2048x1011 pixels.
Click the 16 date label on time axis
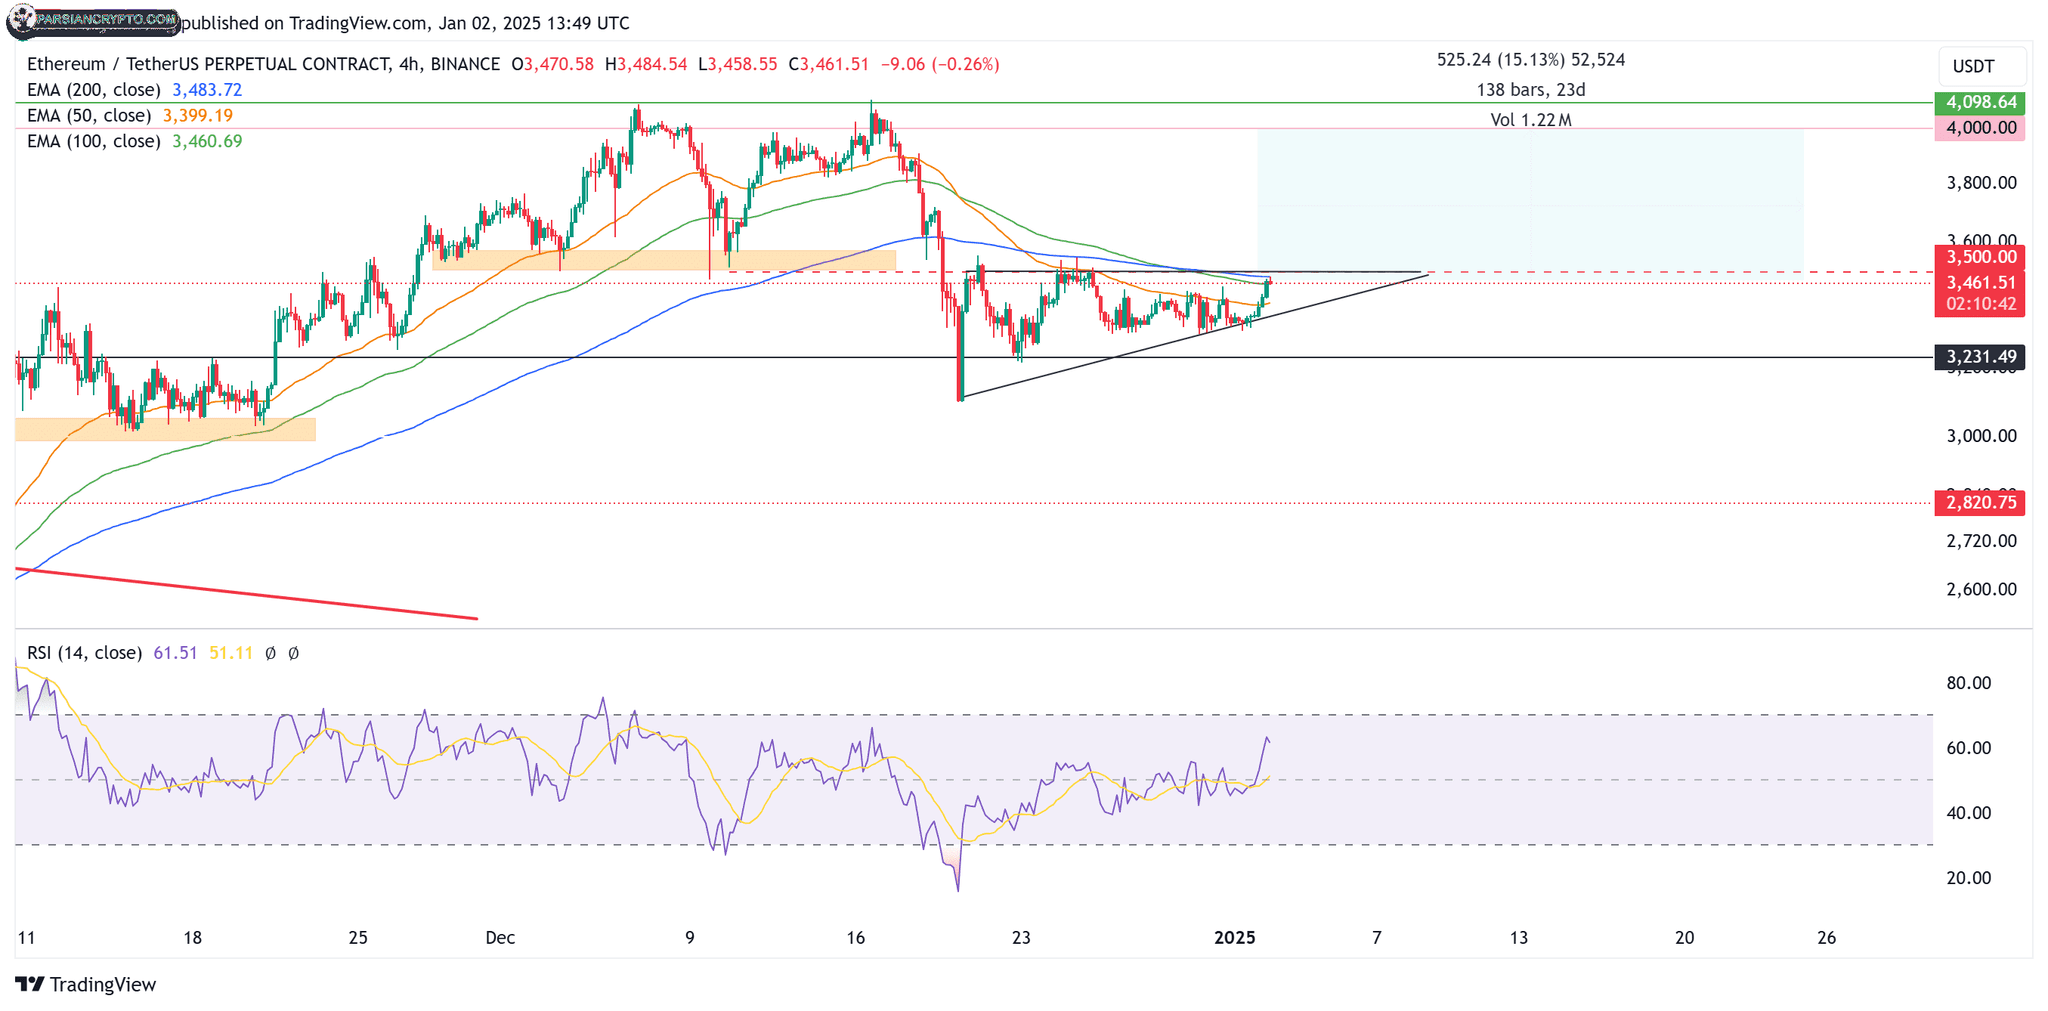tap(855, 938)
